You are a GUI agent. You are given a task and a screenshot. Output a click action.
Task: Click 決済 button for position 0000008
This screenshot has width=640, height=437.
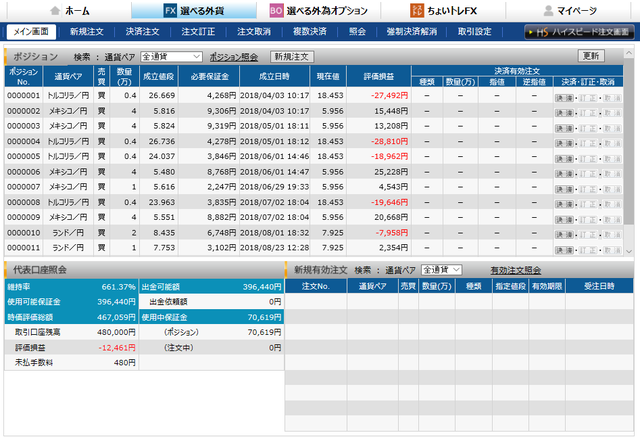click(564, 204)
